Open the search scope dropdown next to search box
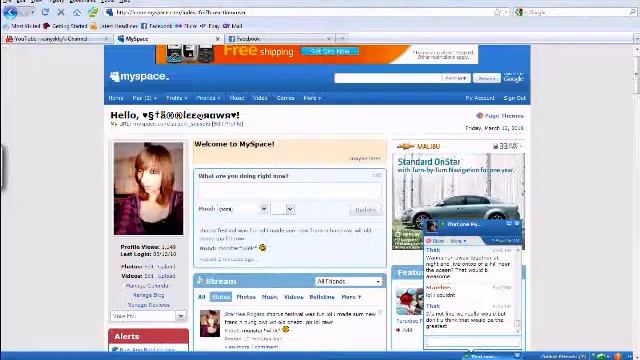The height and width of the screenshot is (360, 640). (456, 78)
